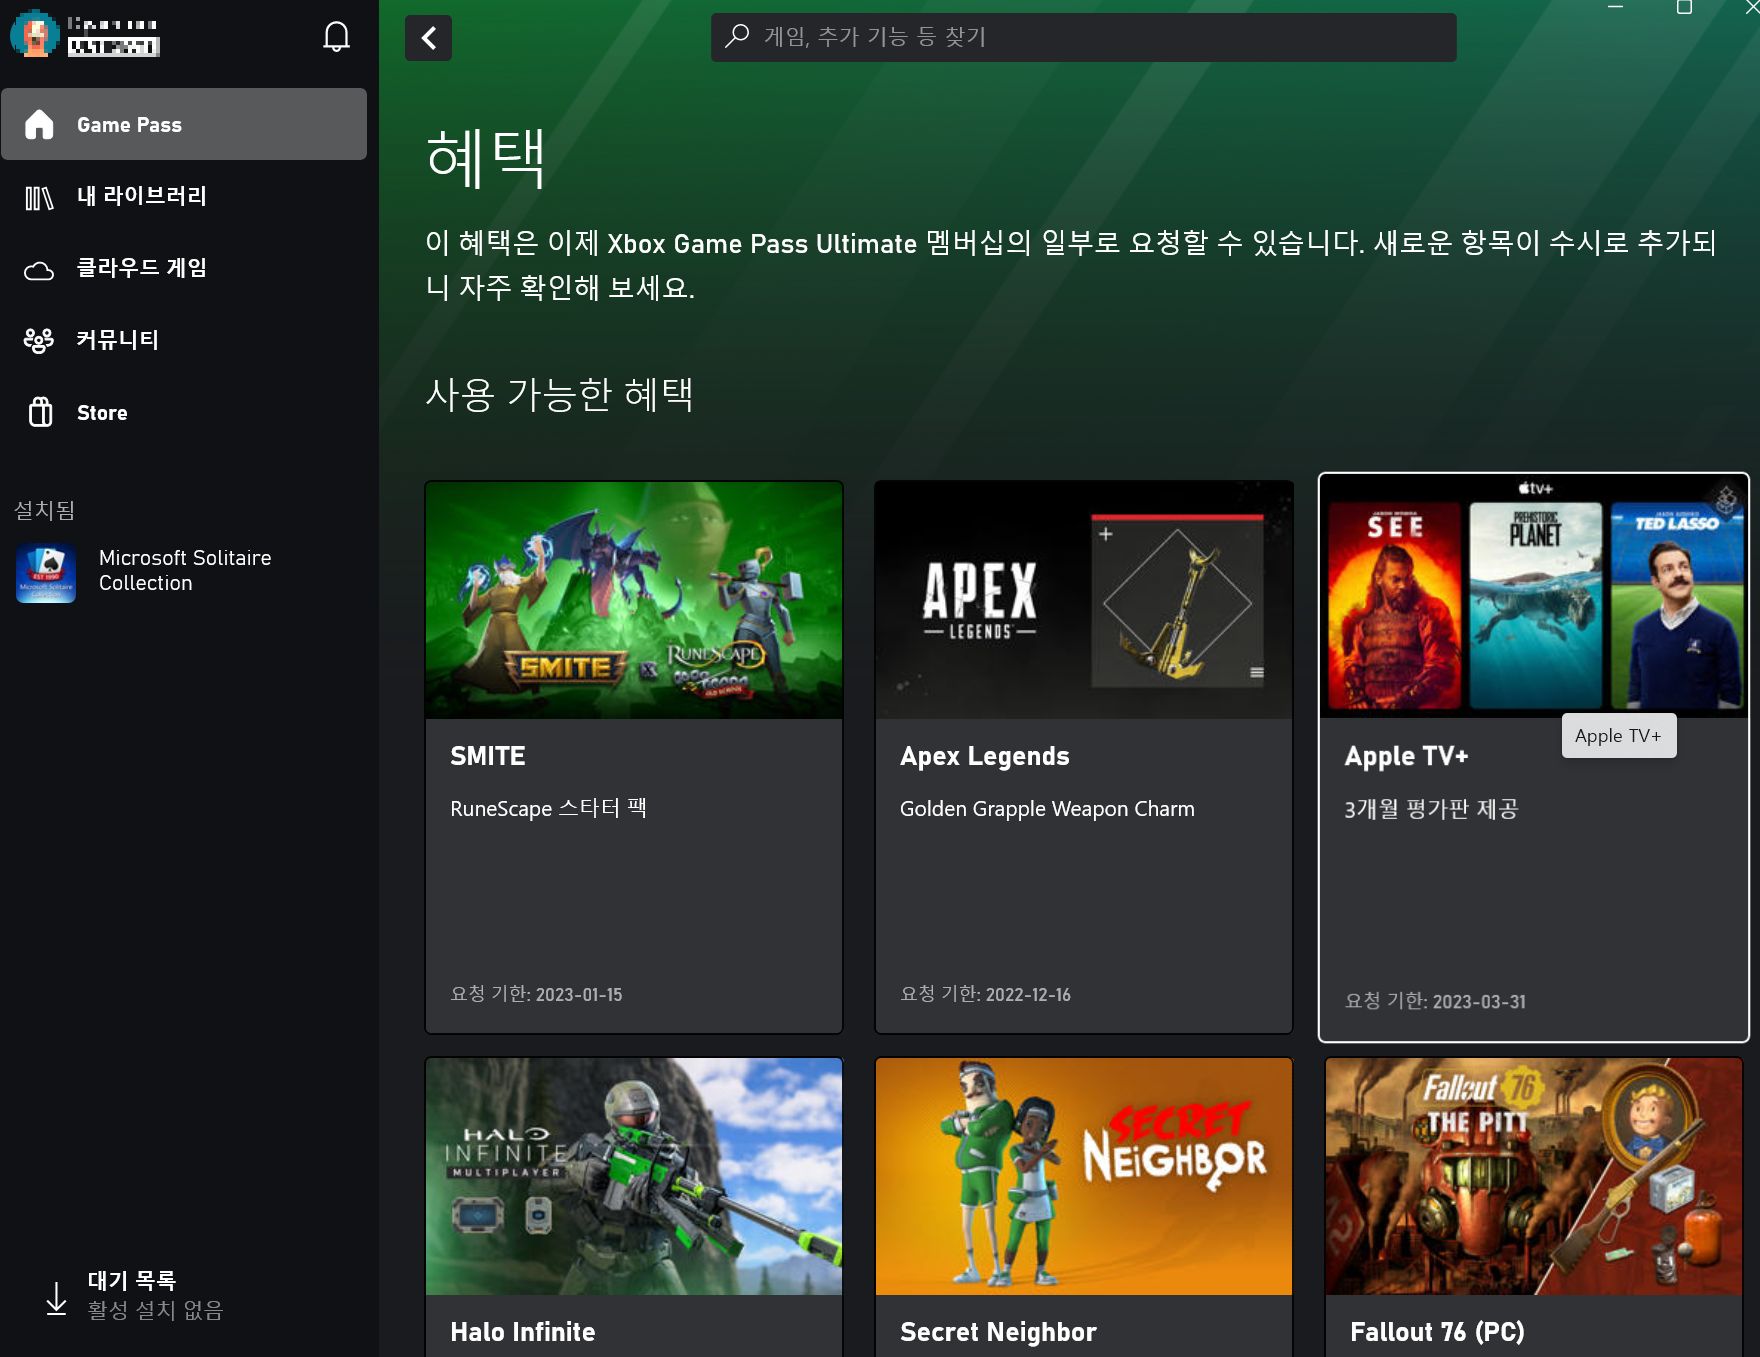Open 내 라이브러리 section
This screenshot has height=1357, width=1760.
(x=184, y=196)
